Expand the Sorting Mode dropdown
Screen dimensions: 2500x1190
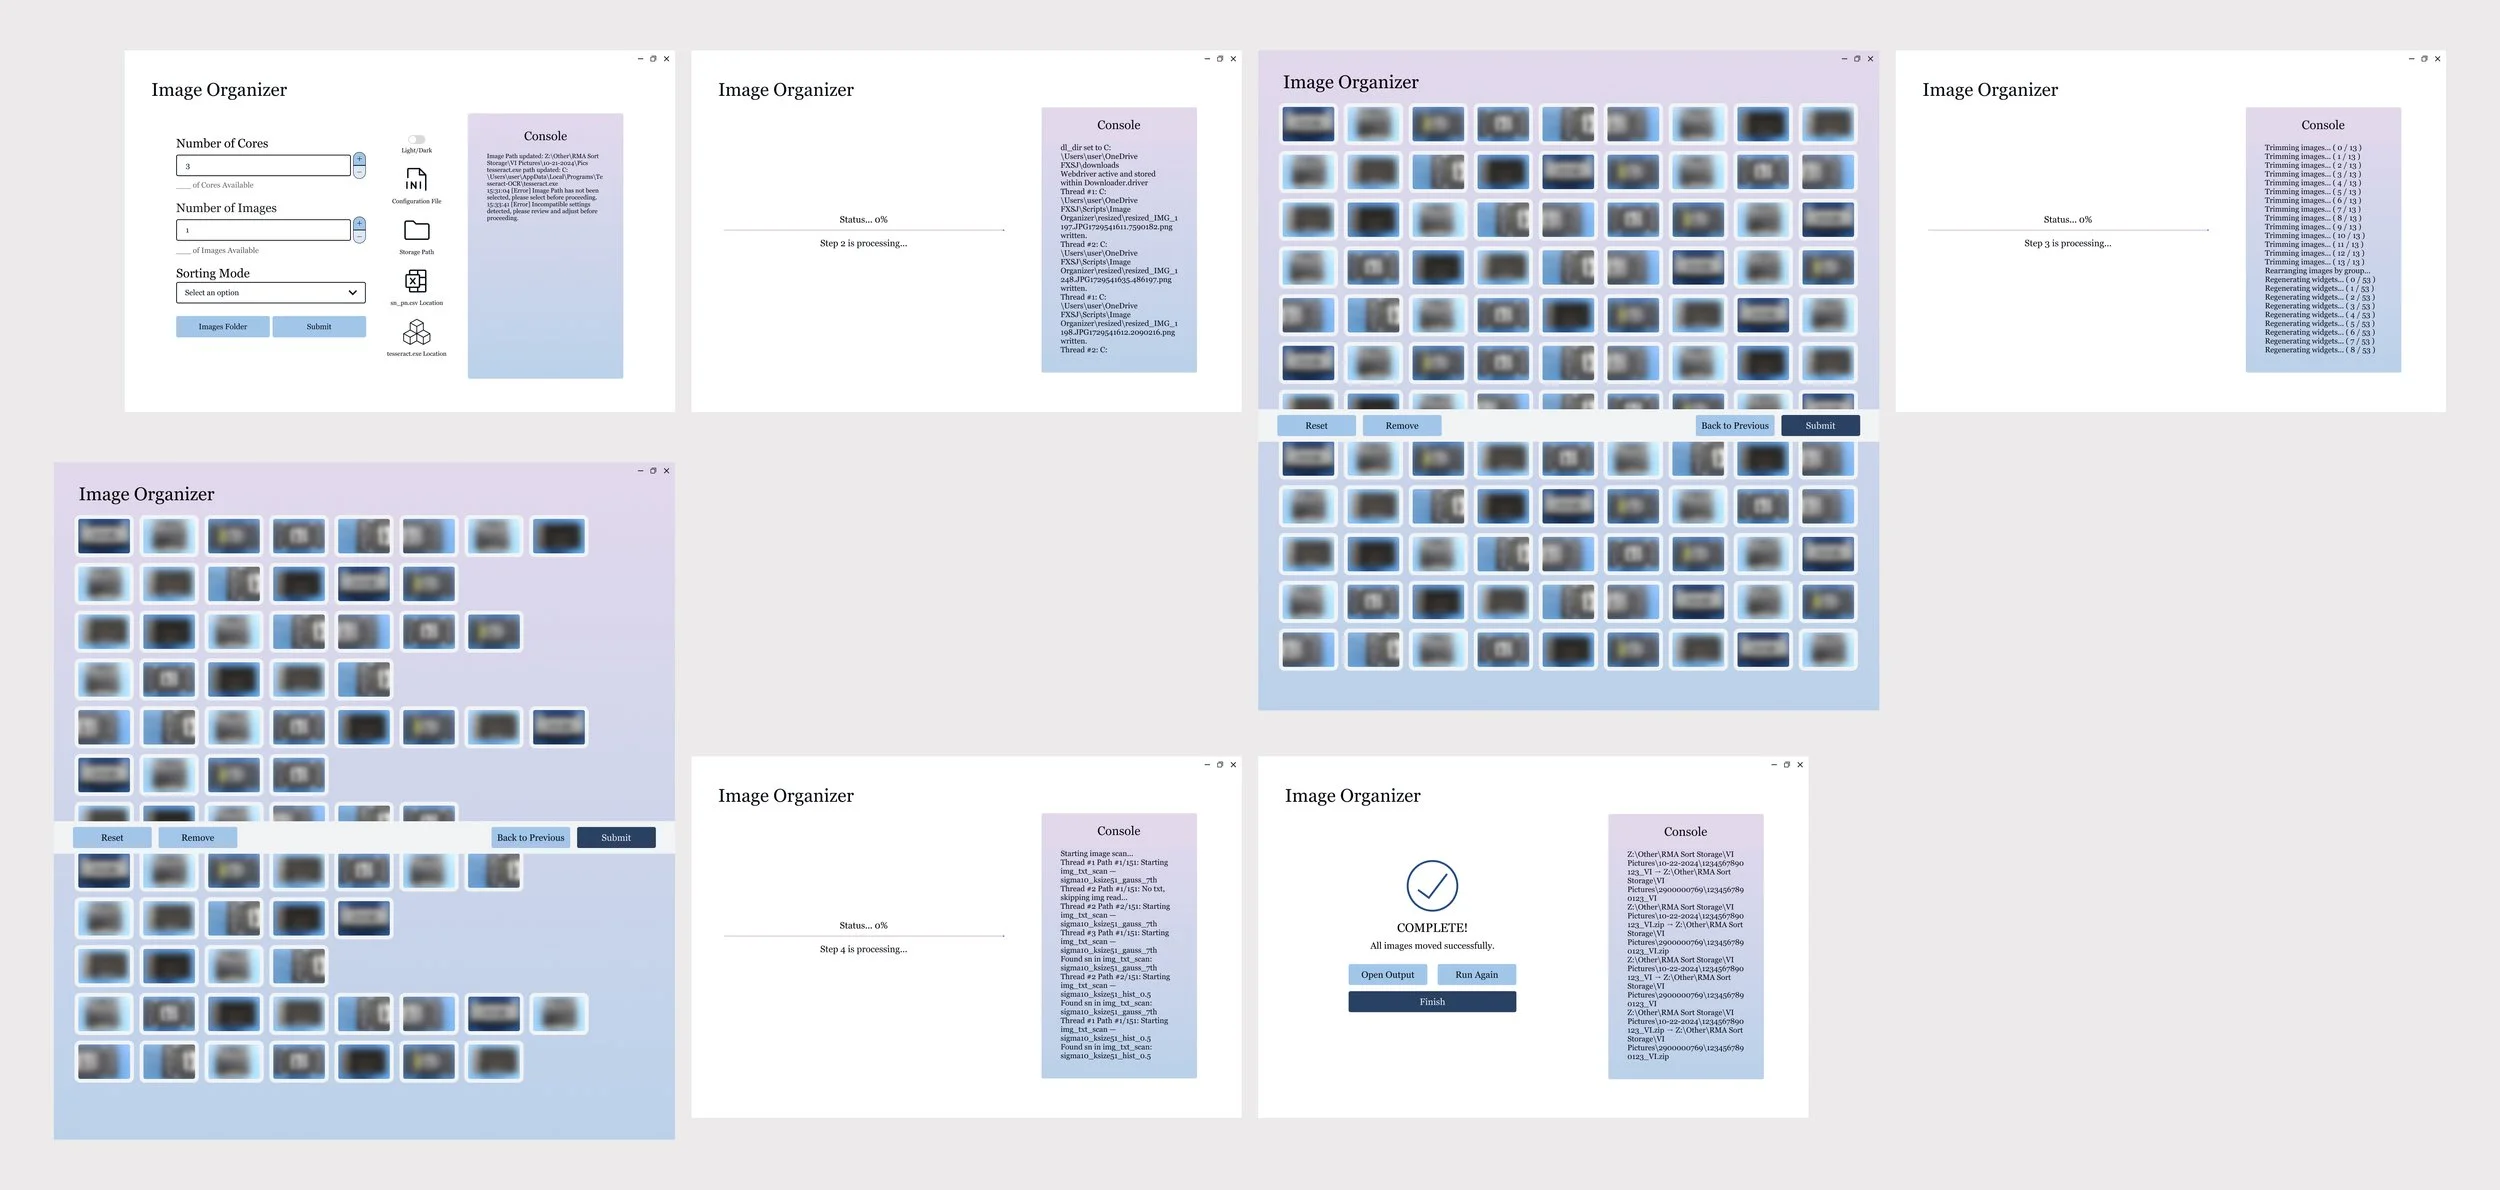(270, 293)
